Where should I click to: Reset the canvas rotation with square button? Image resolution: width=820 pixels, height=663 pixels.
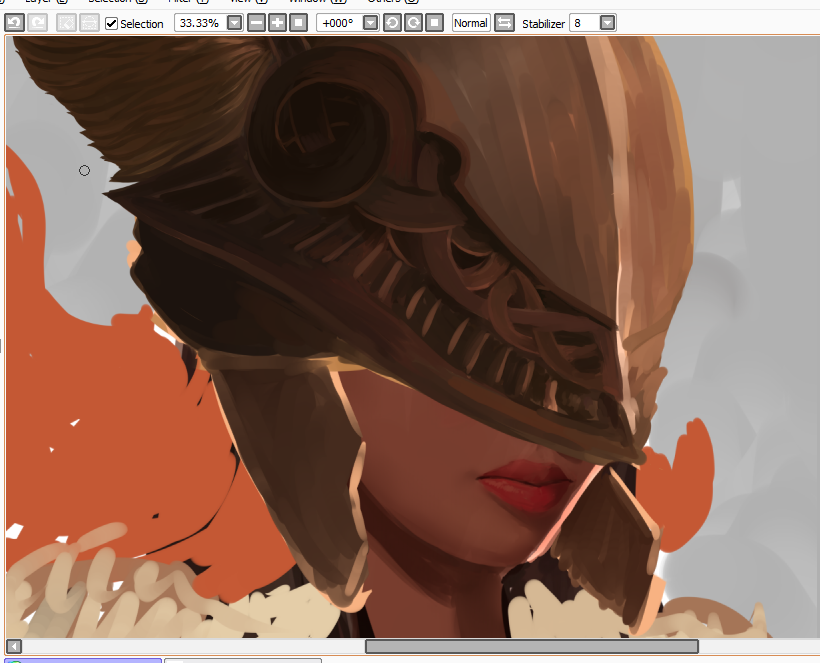[435, 23]
